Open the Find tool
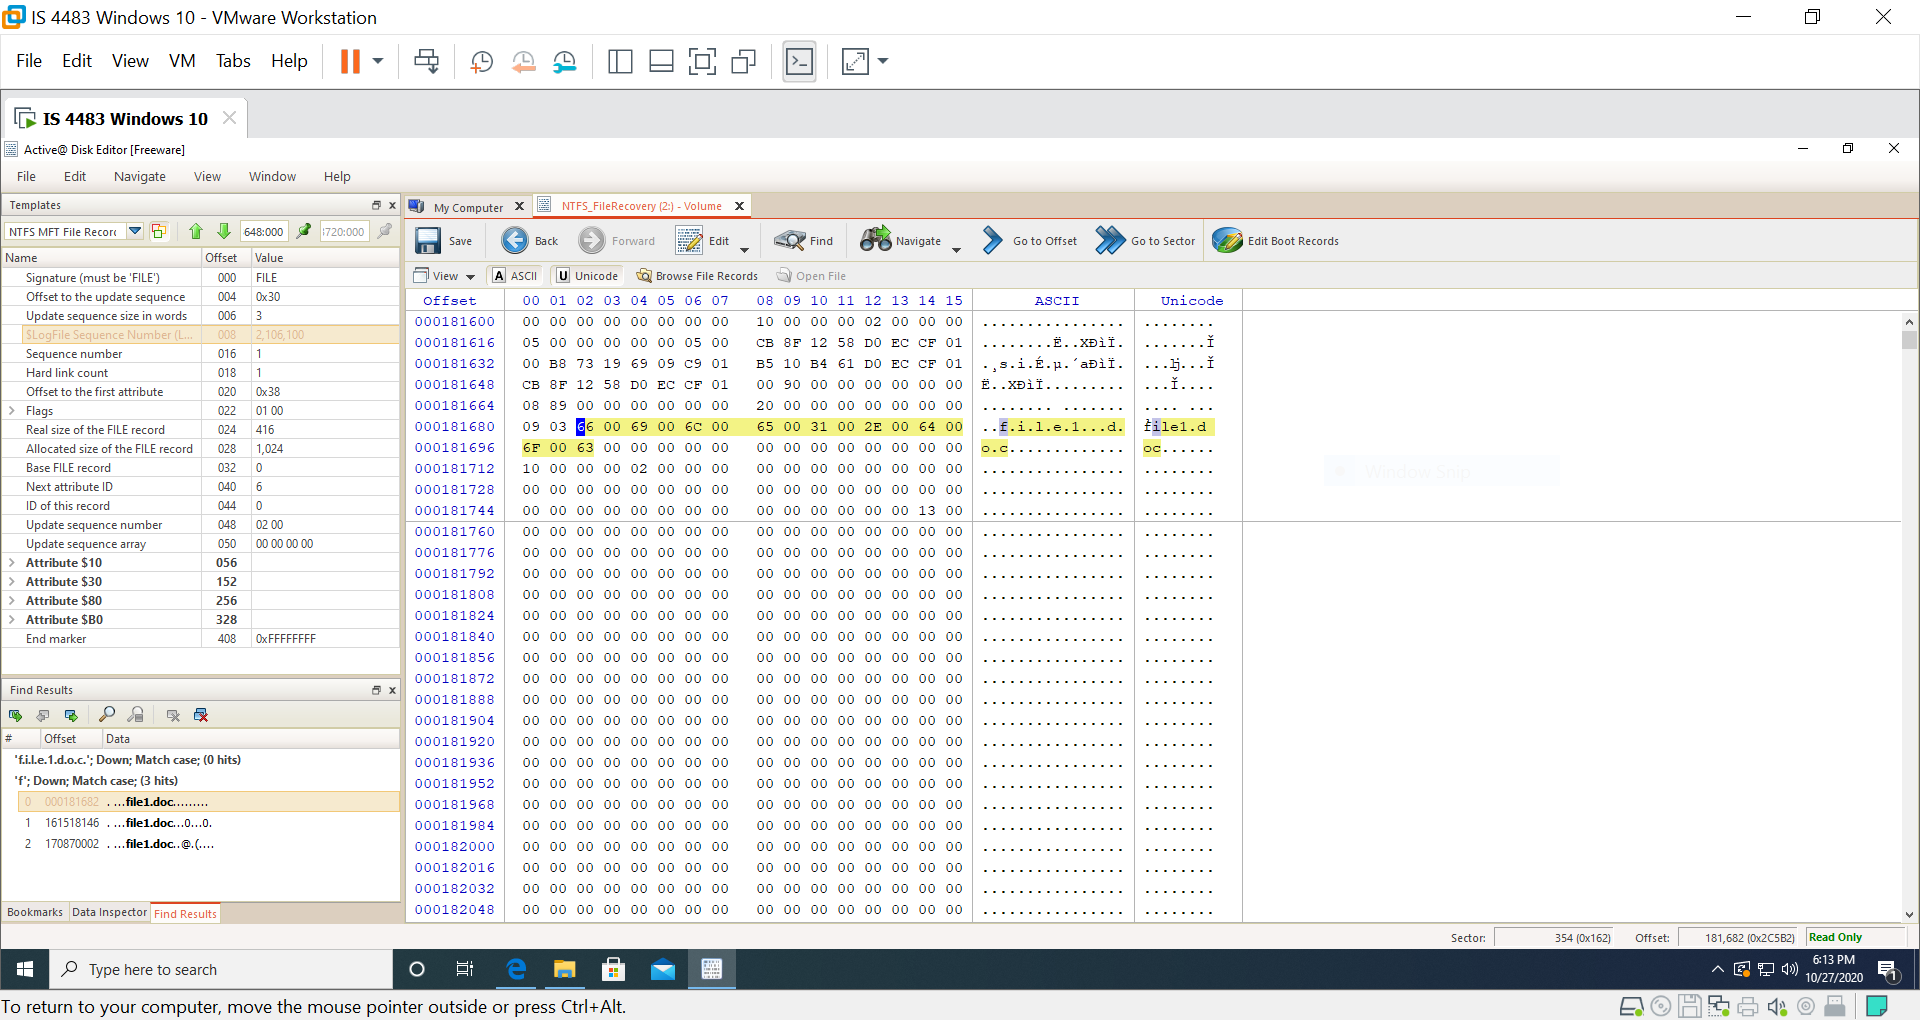 tap(803, 240)
